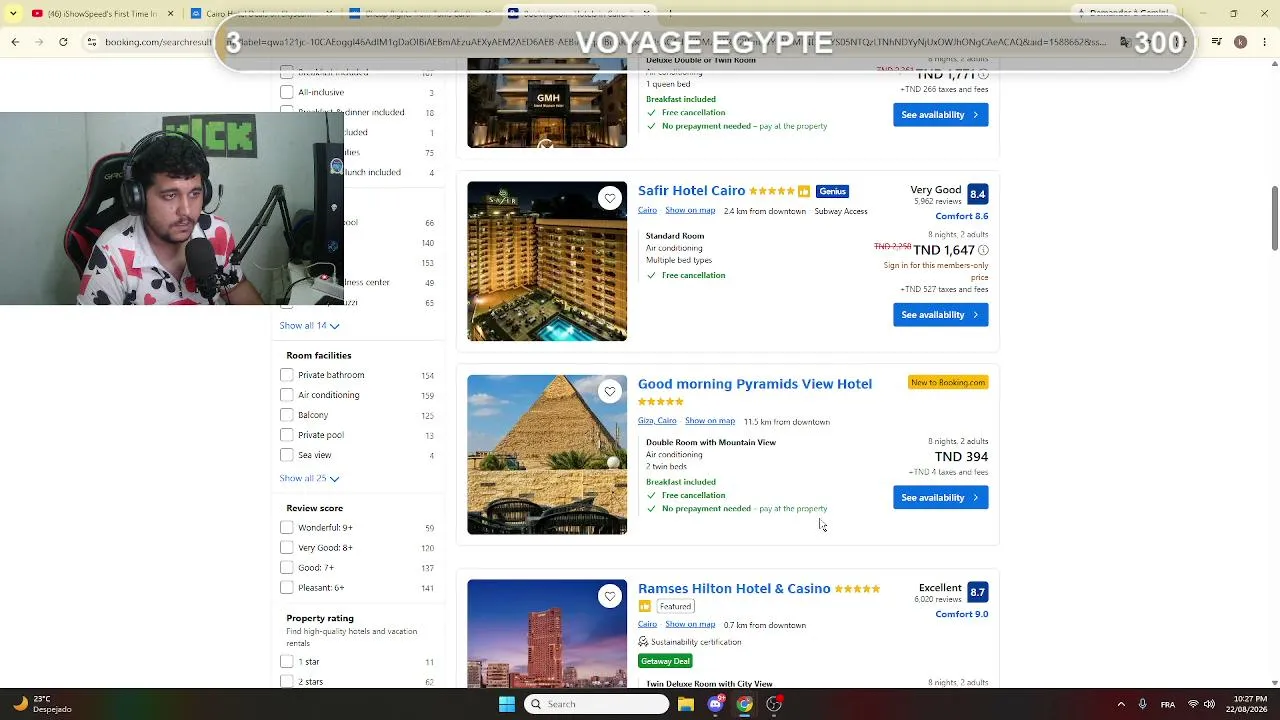Image resolution: width=1280 pixels, height=720 pixels.
Task: Save Safir Hotel Cairo with its heart icon
Action: coord(610,198)
